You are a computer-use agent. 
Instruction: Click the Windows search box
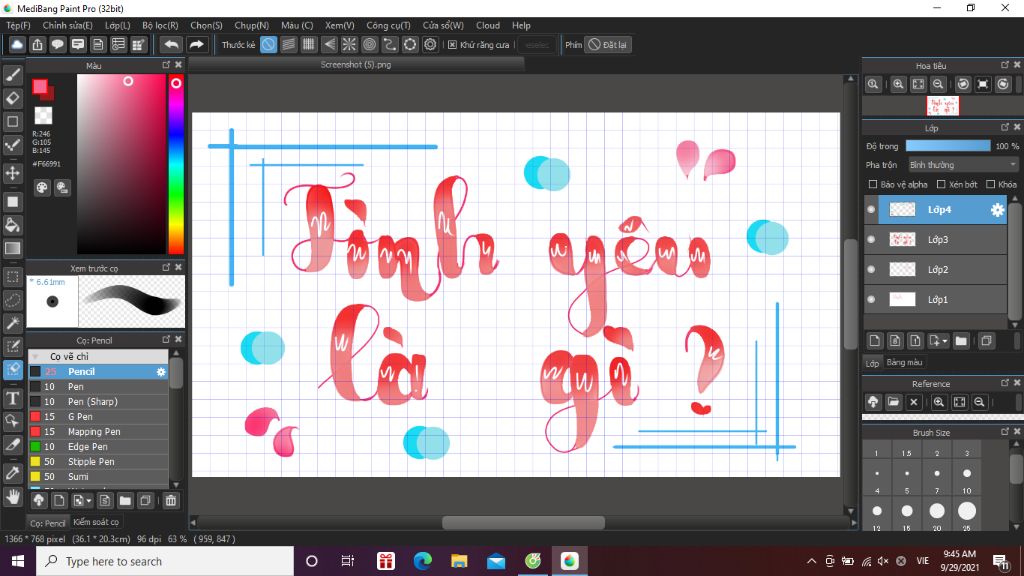click(165, 561)
